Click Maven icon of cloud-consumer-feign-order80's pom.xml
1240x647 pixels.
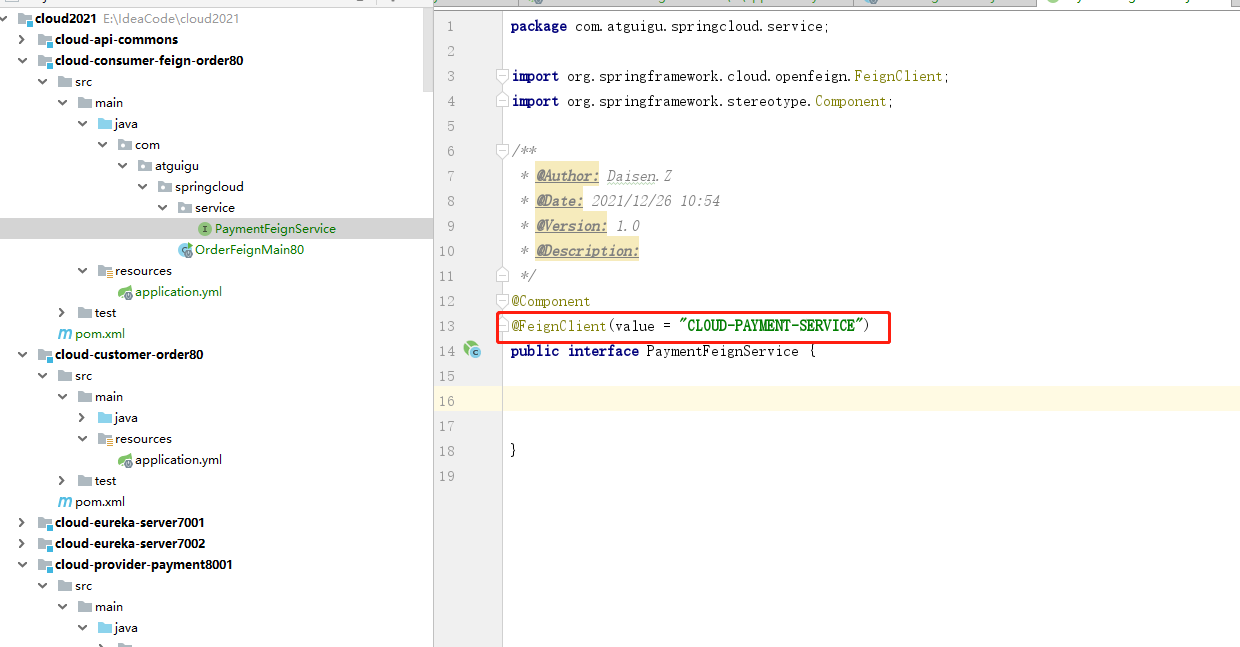(65, 334)
